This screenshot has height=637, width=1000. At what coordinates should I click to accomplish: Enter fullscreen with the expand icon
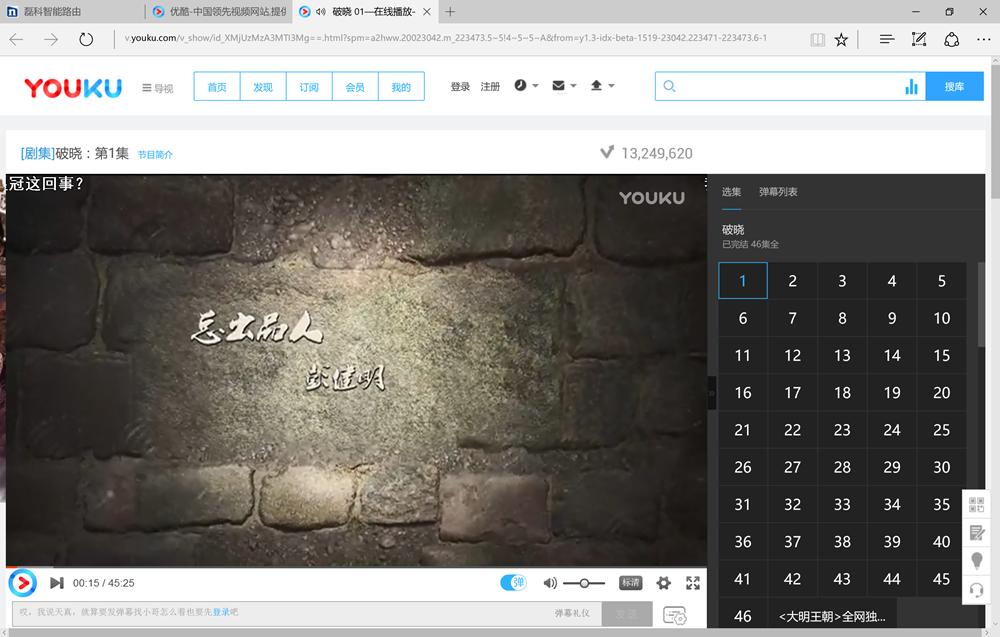tap(693, 582)
